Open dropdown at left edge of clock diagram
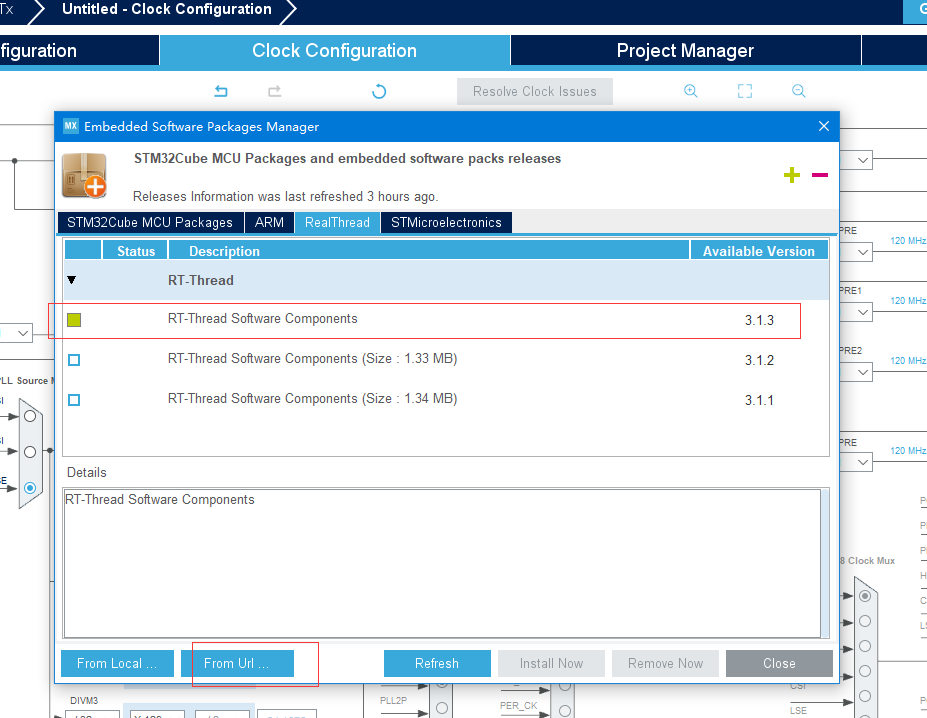 pos(22,334)
